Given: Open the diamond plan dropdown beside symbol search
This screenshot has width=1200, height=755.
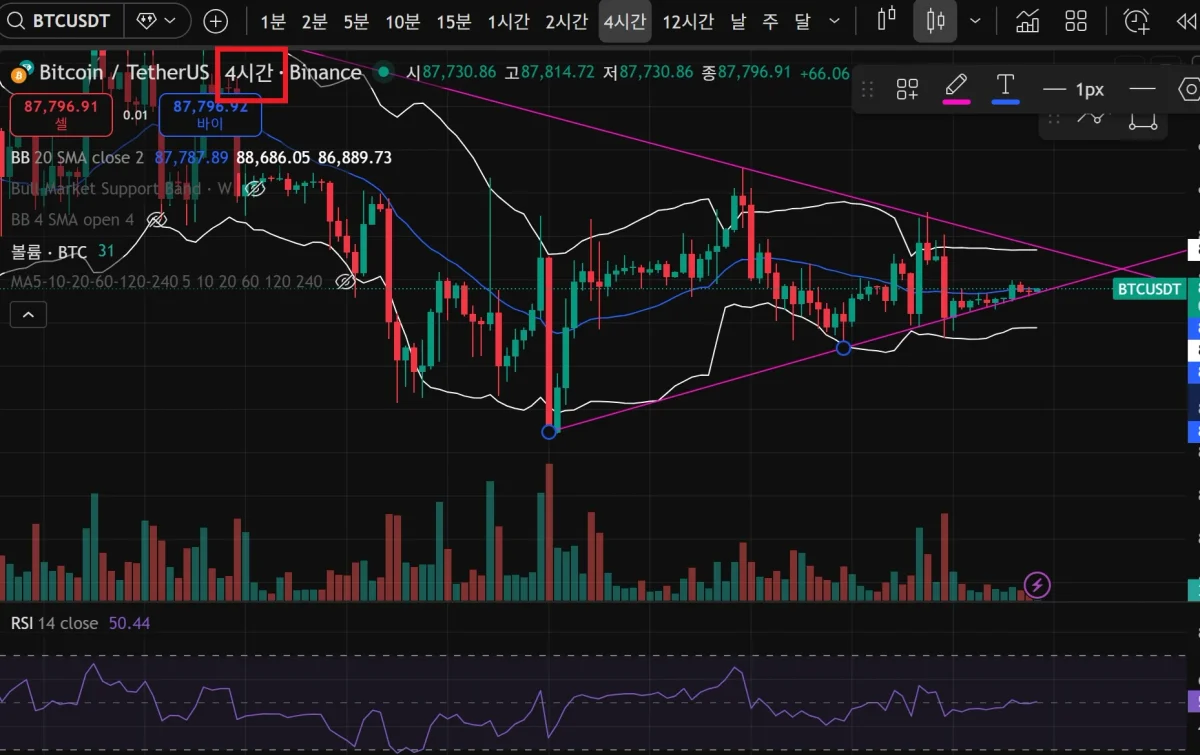Looking at the screenshot, I should pos(158,21).
